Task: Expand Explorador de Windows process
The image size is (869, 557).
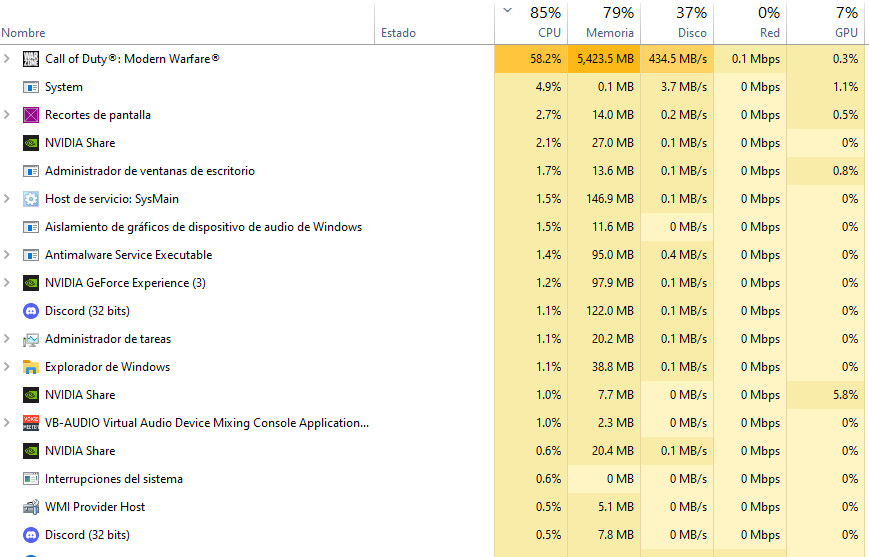Action: point(7,366)
